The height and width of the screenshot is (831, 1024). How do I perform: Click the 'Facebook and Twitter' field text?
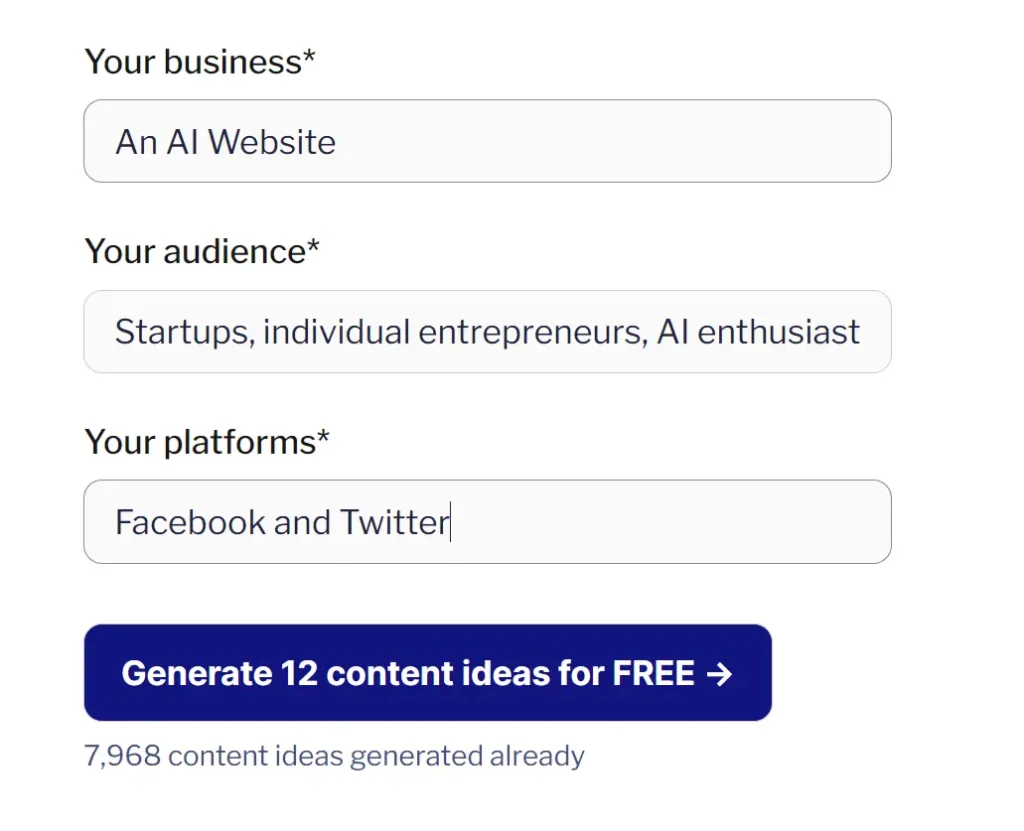[x=280, y=521]
